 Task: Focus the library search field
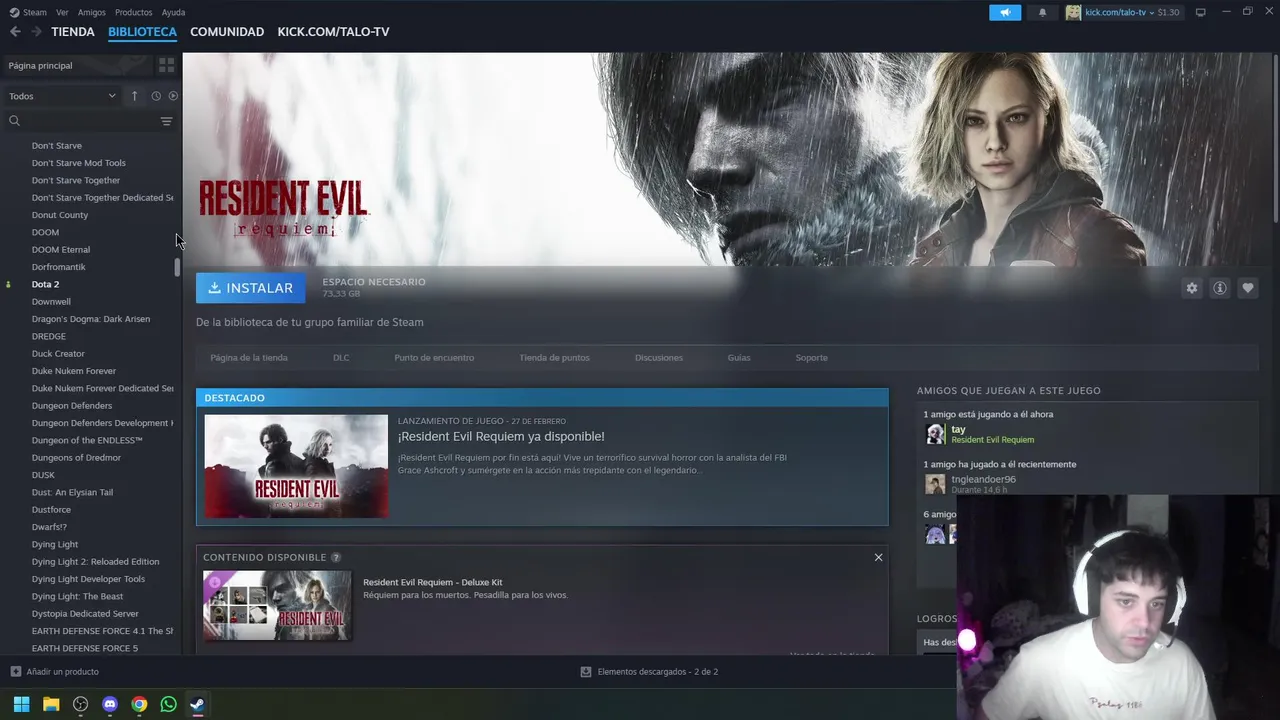click(x=88, y=121)
